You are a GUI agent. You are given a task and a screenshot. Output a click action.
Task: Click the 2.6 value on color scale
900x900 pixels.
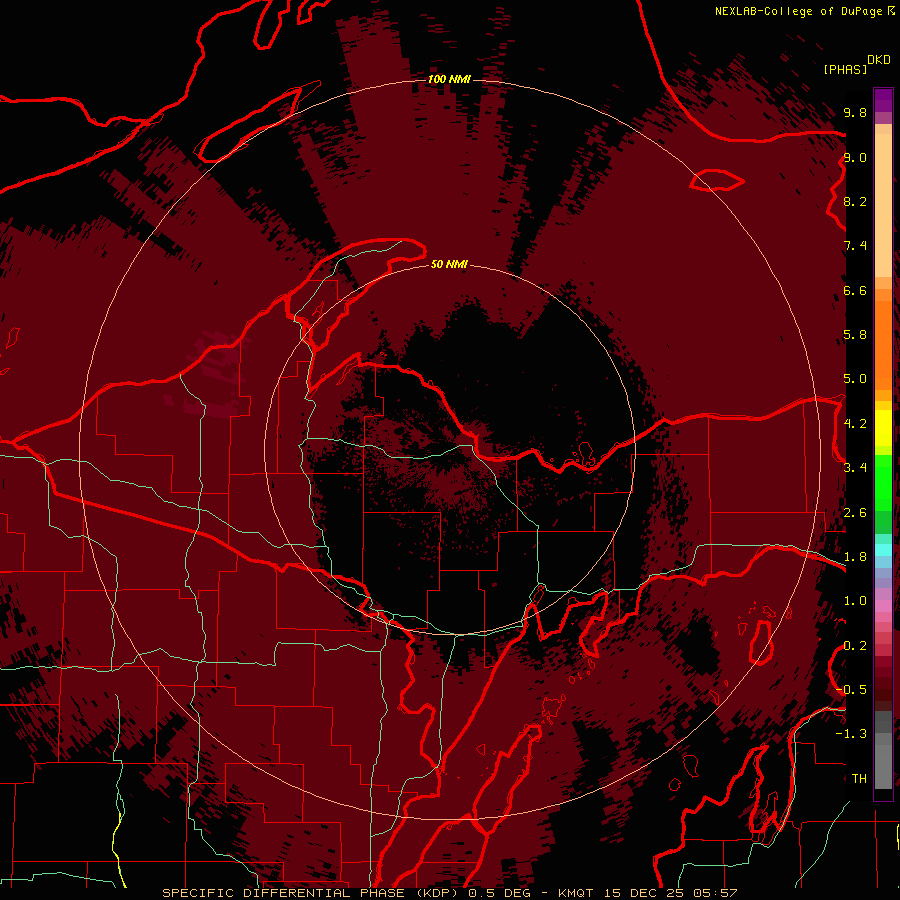point(855,513)
